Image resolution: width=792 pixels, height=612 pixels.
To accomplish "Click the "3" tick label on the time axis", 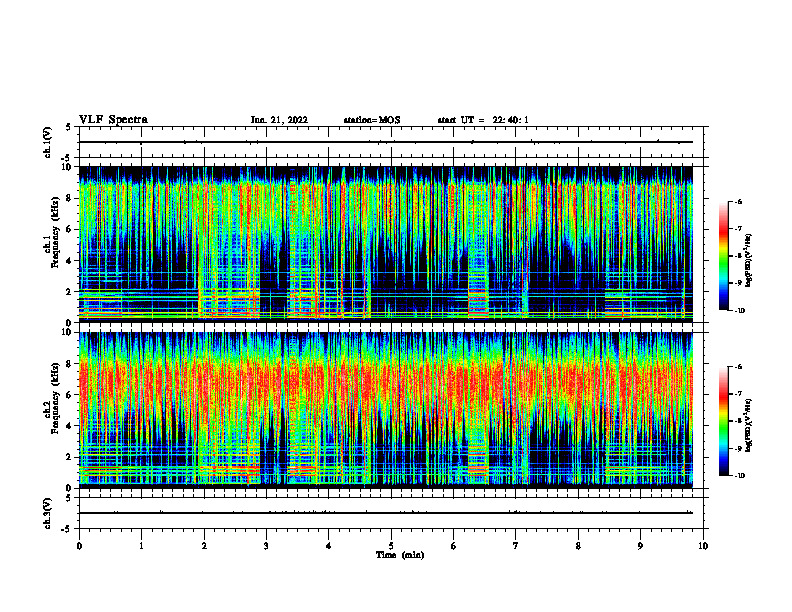I will pos(266,546).
